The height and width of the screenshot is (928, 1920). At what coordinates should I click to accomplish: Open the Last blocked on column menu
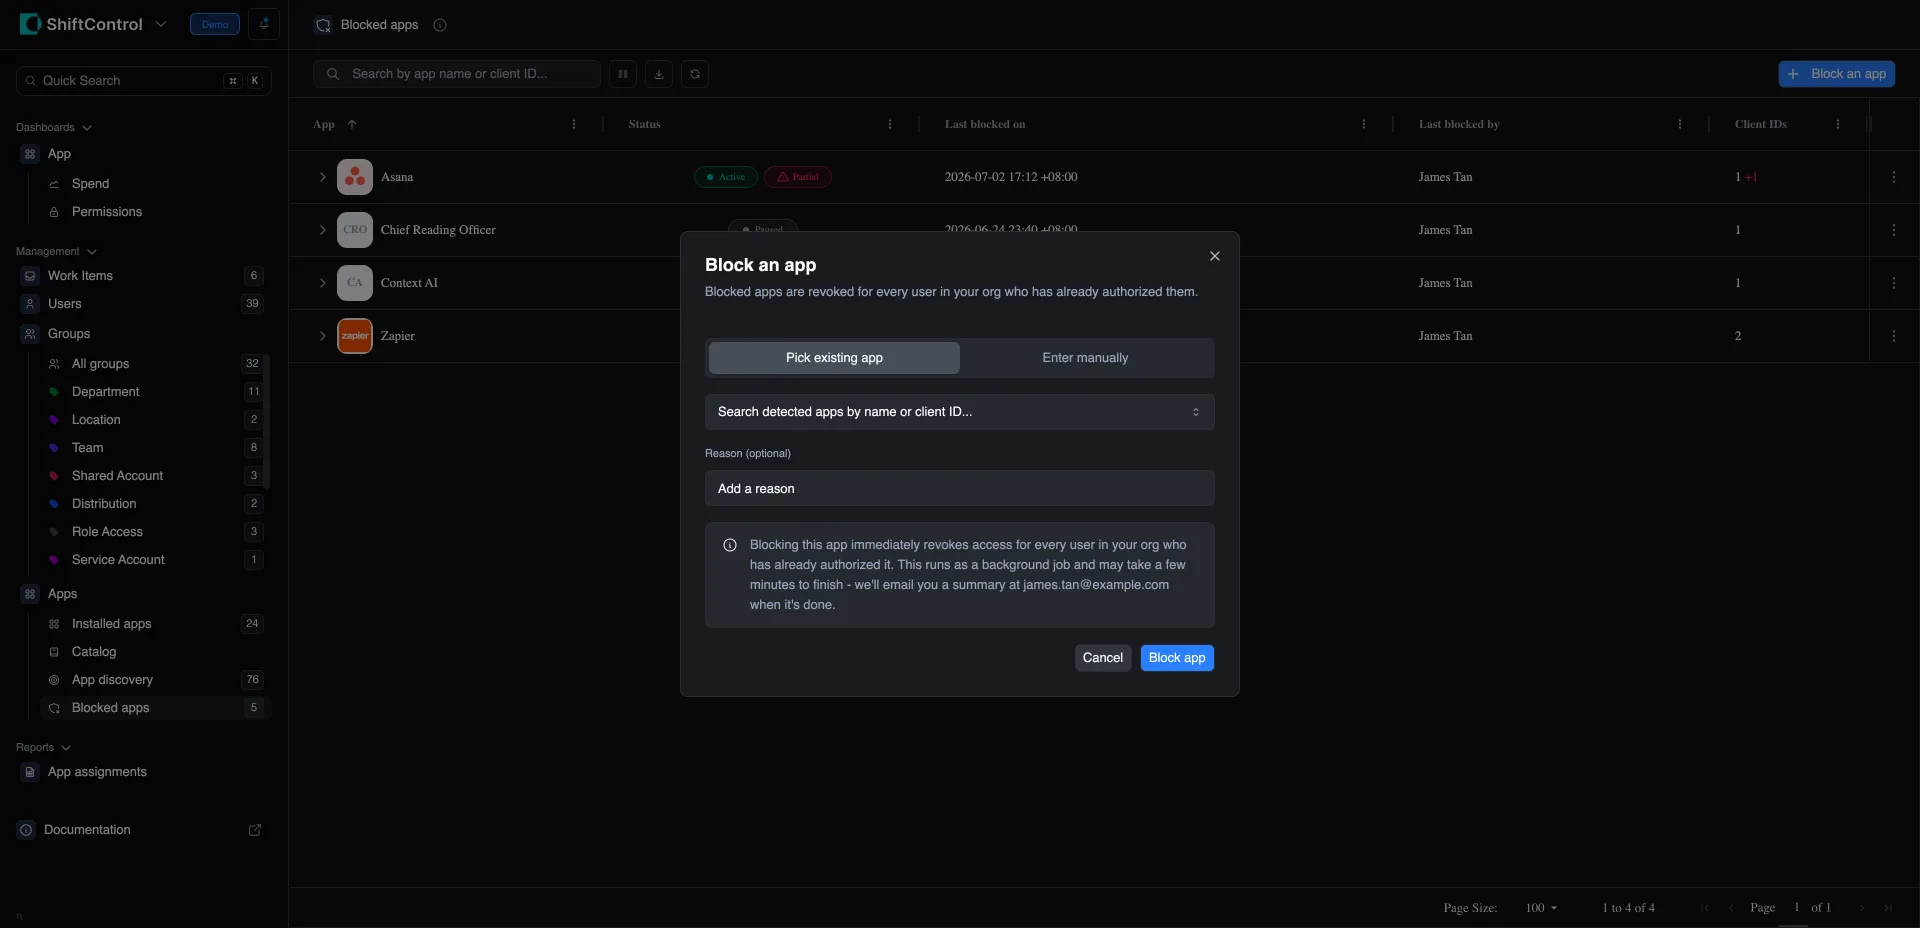pos(1364,125)
